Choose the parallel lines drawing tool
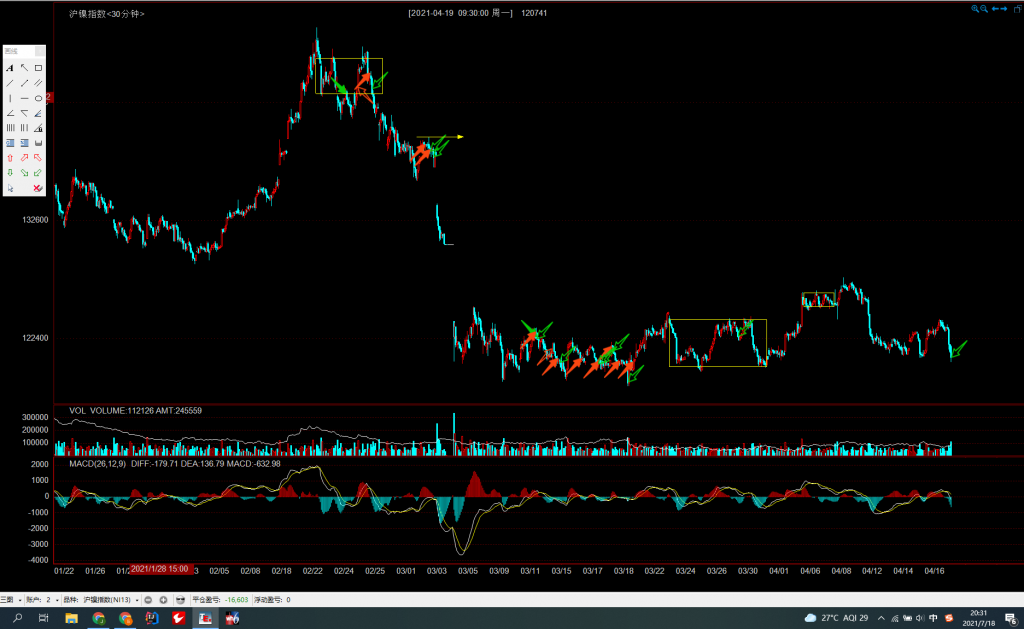This screenshot has height=629, width=1024. pos(38,83)
